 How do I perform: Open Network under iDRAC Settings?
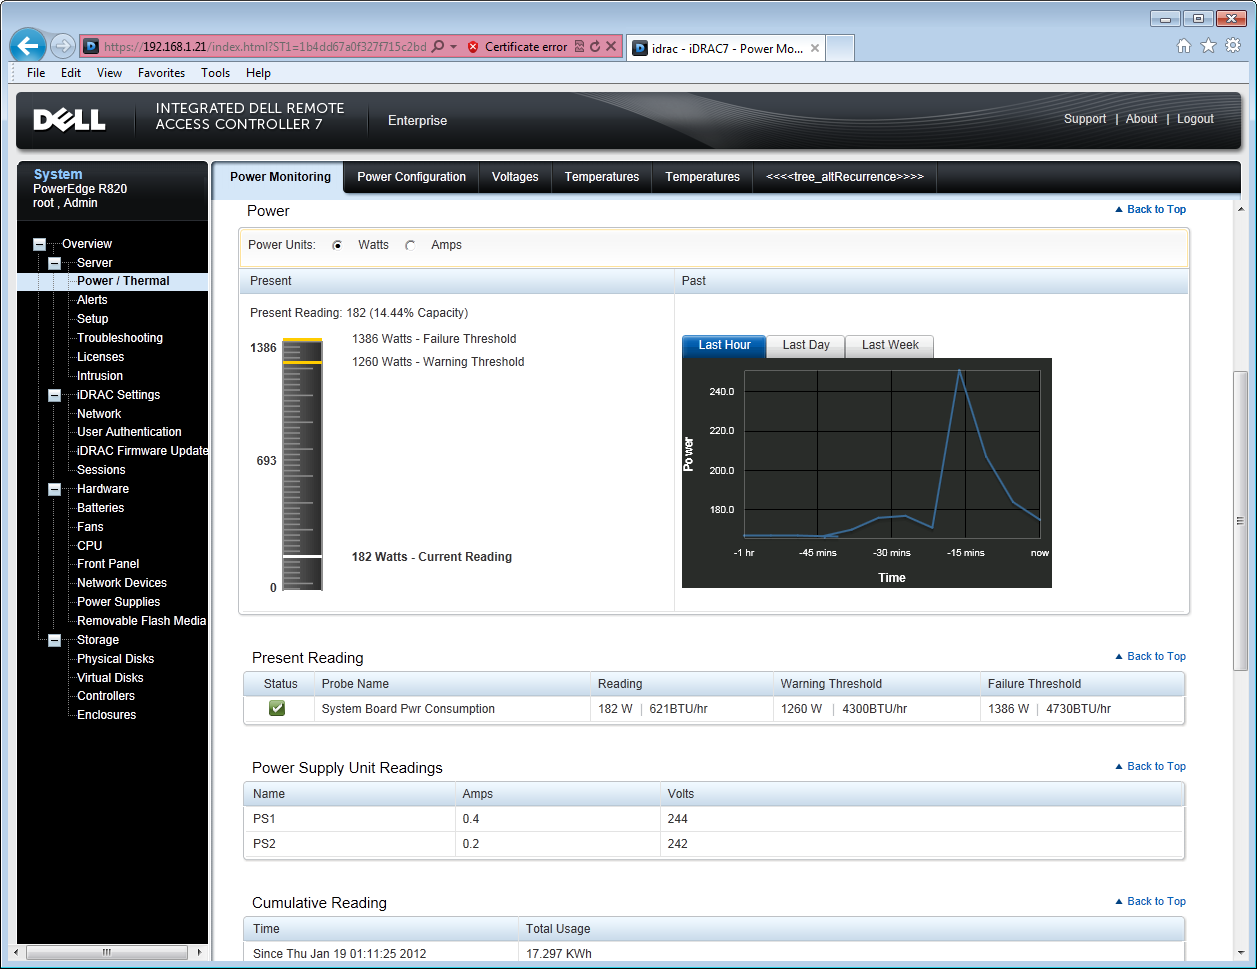coord(99,414)
